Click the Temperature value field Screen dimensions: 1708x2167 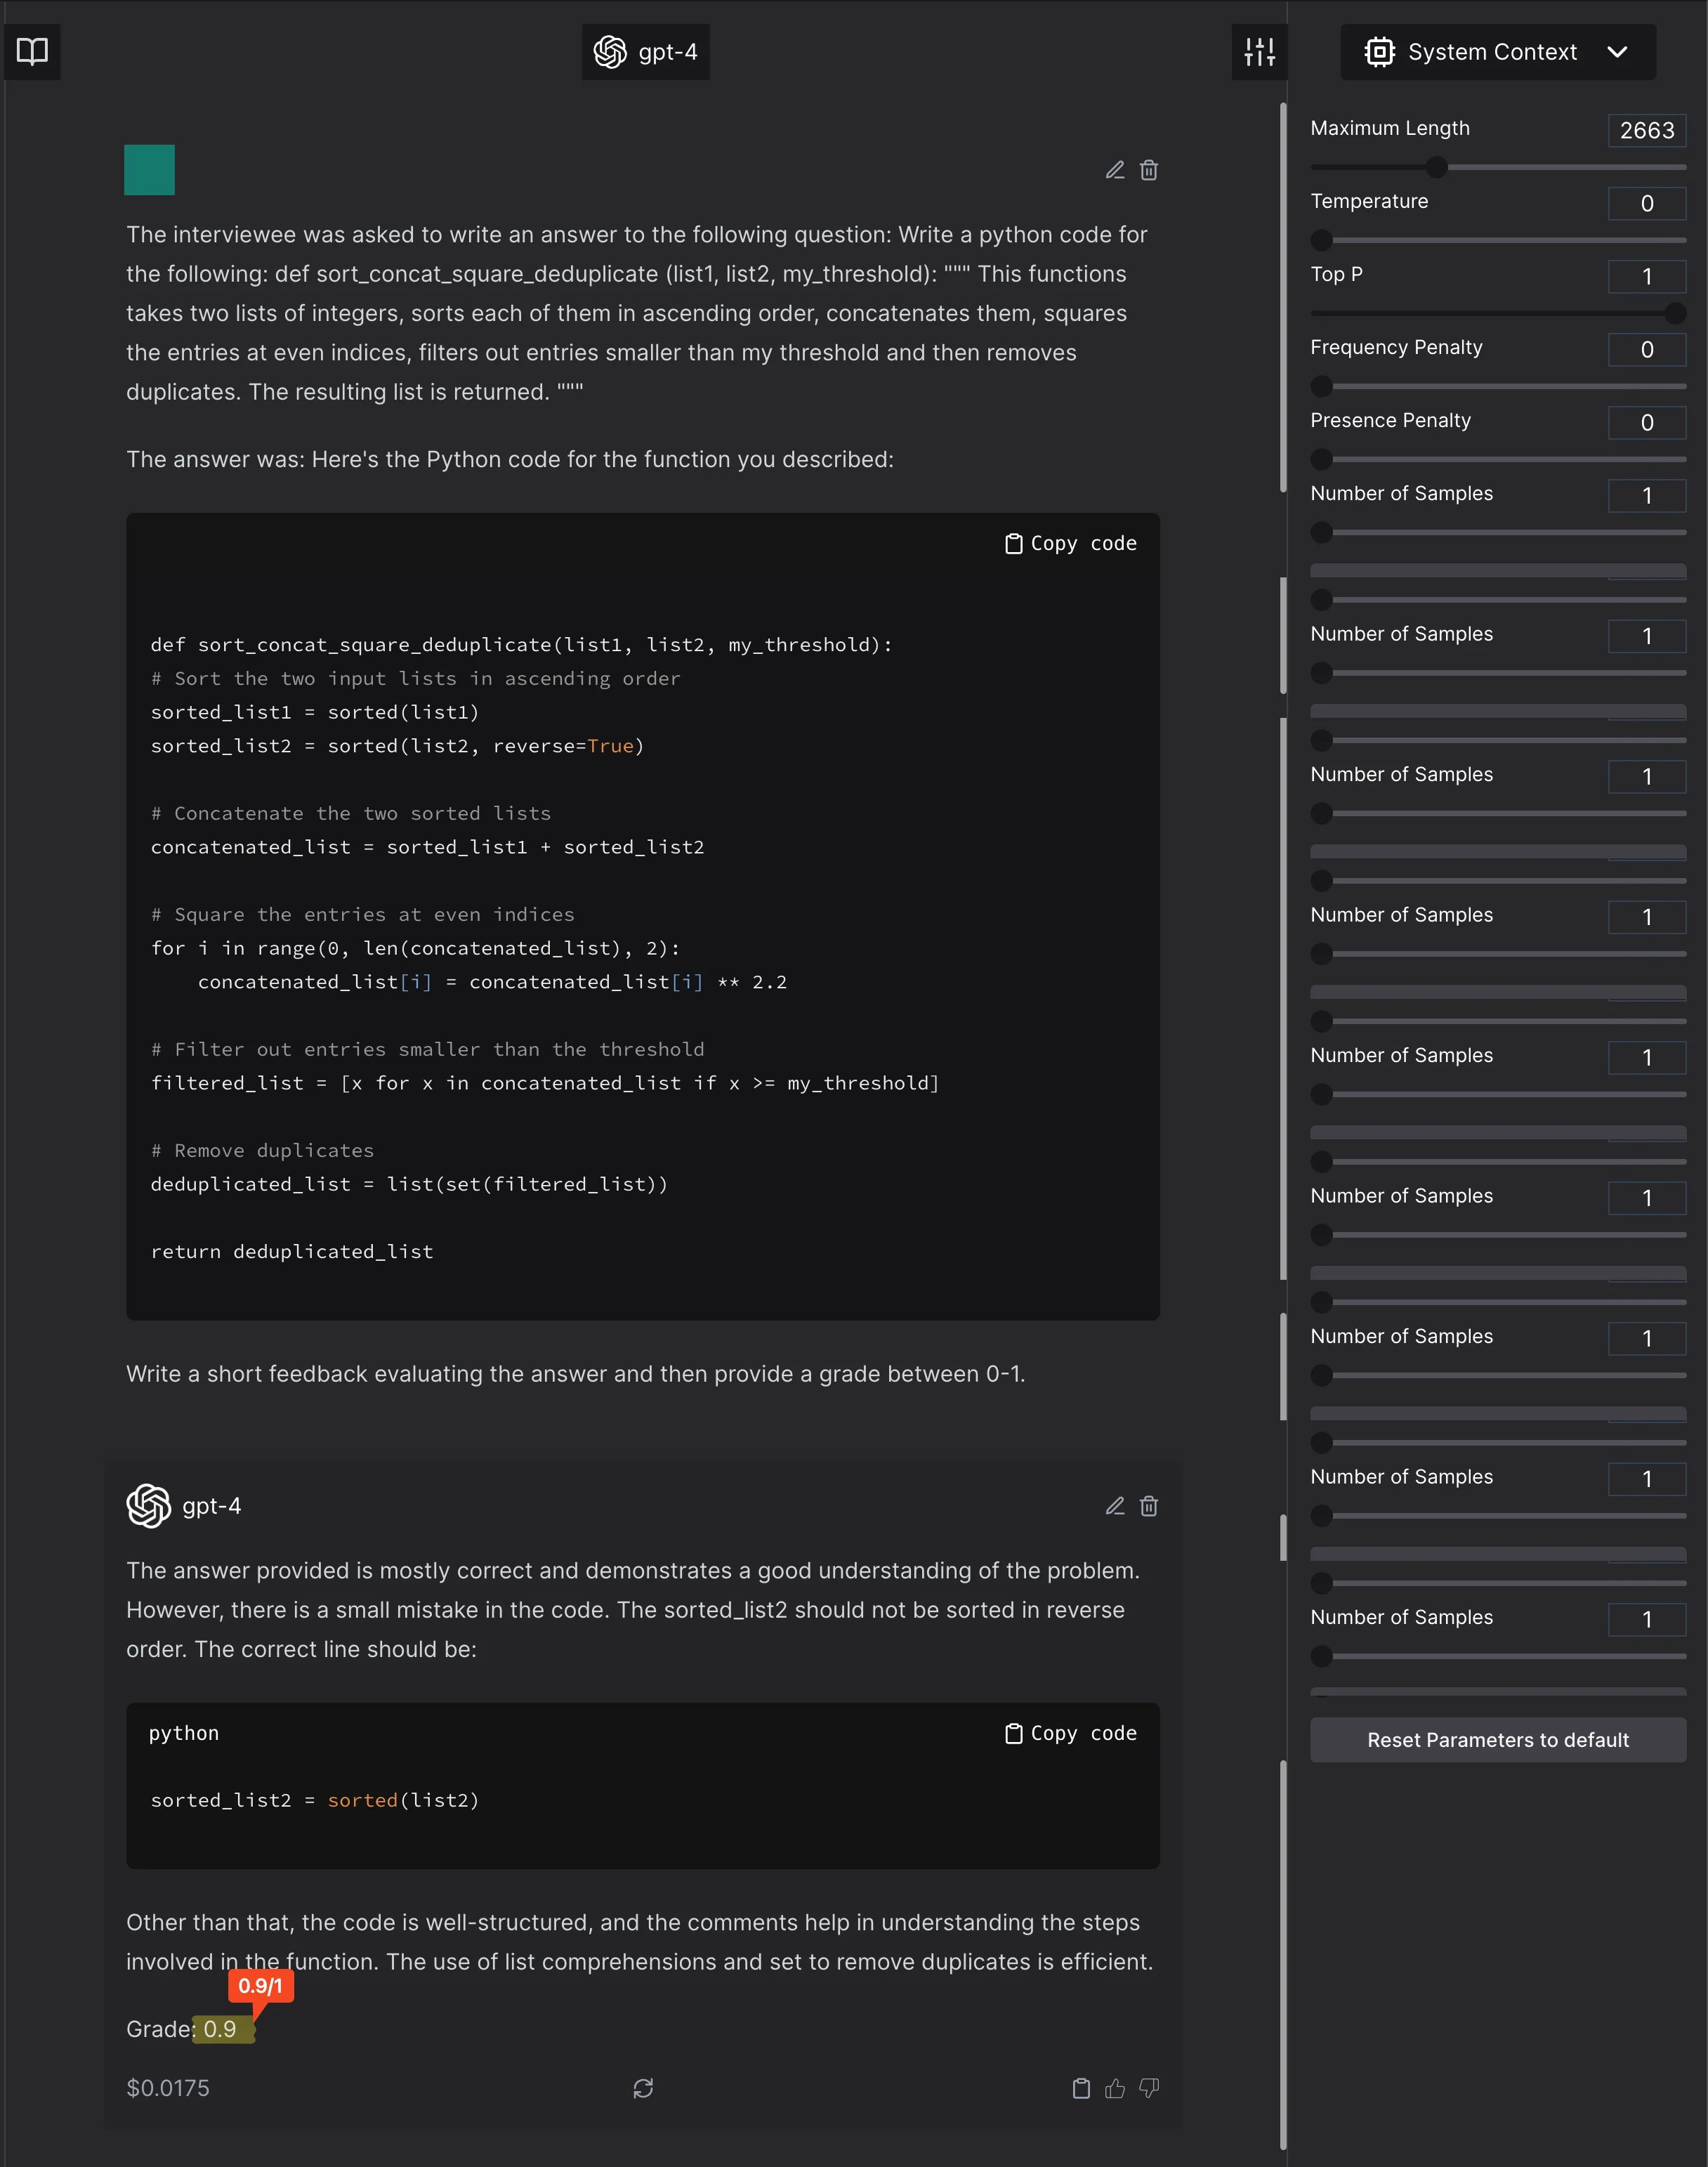pos(1646,203)
